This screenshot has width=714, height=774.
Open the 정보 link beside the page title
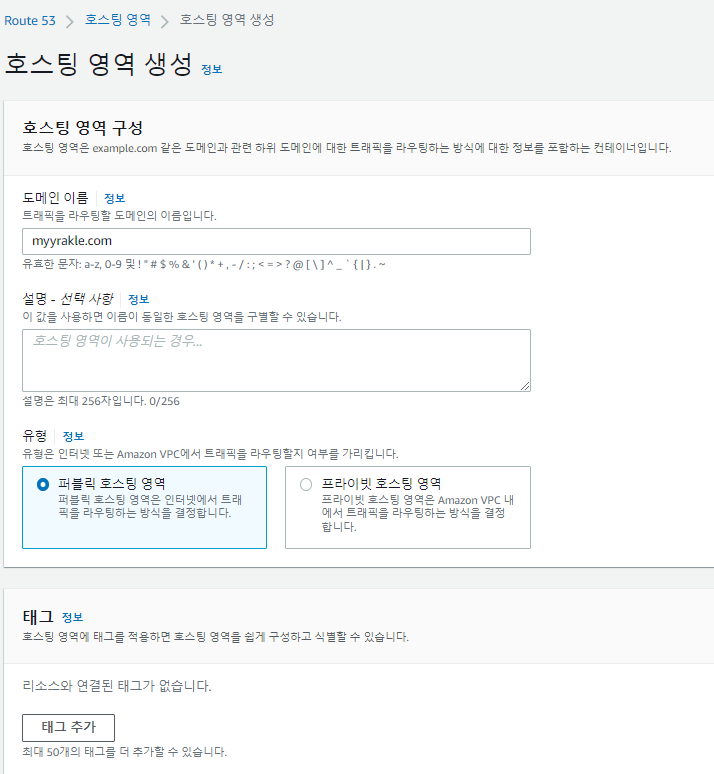[x=212, y=69]
